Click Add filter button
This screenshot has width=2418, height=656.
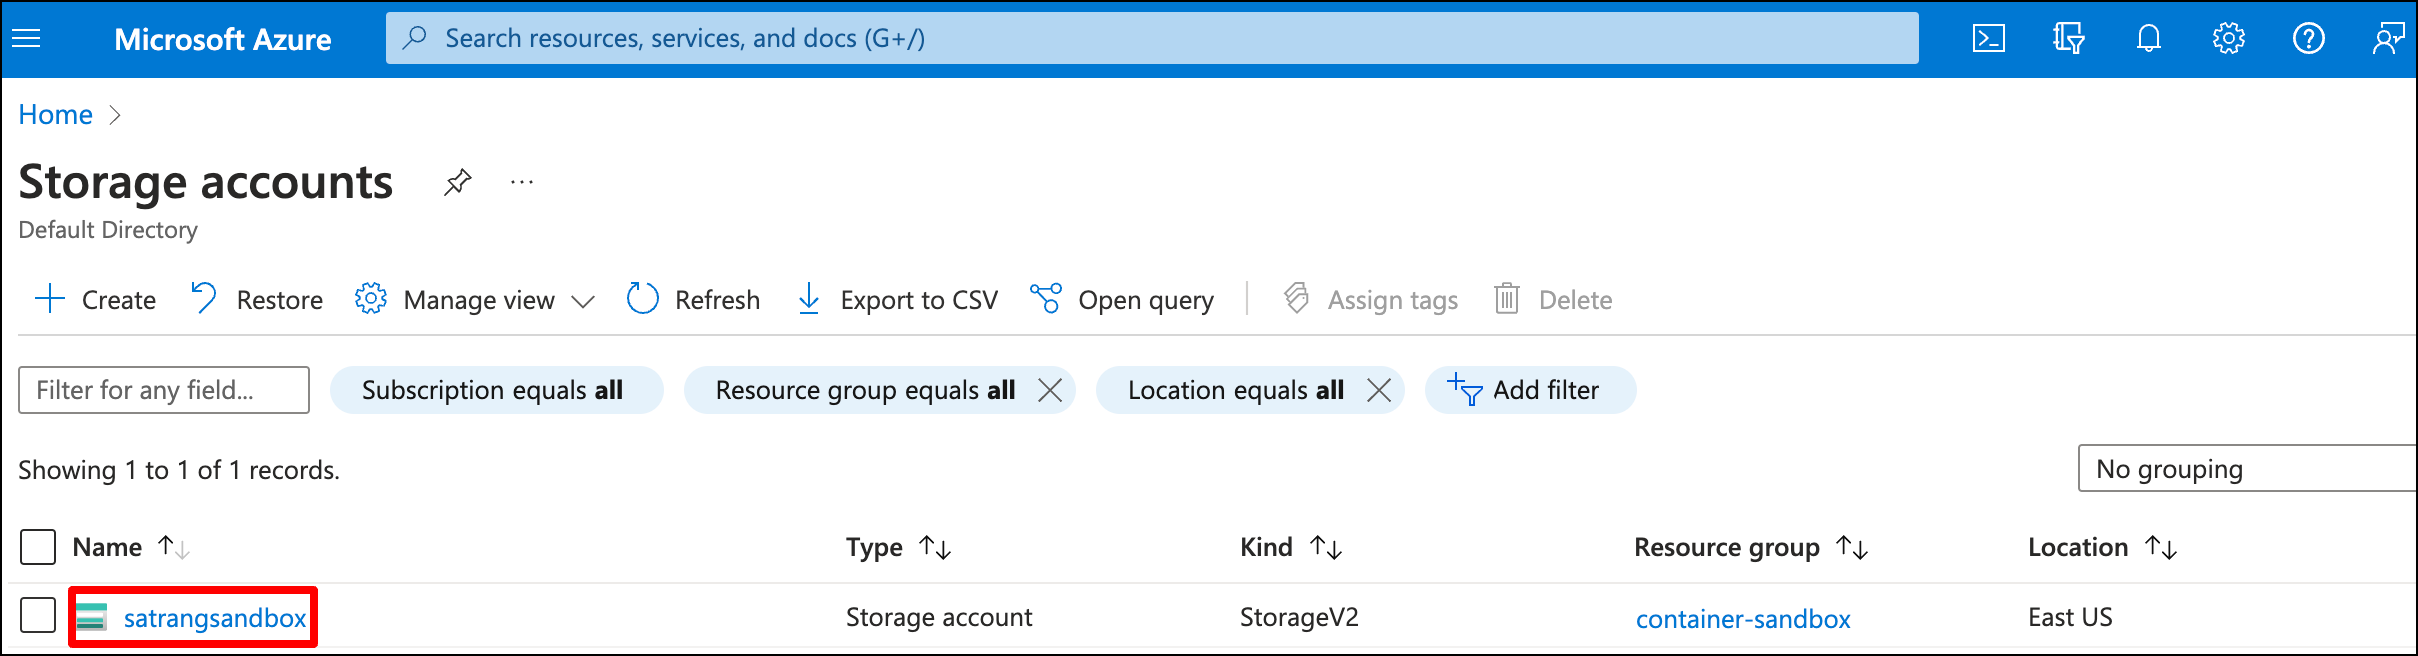tap(1530, 390)
